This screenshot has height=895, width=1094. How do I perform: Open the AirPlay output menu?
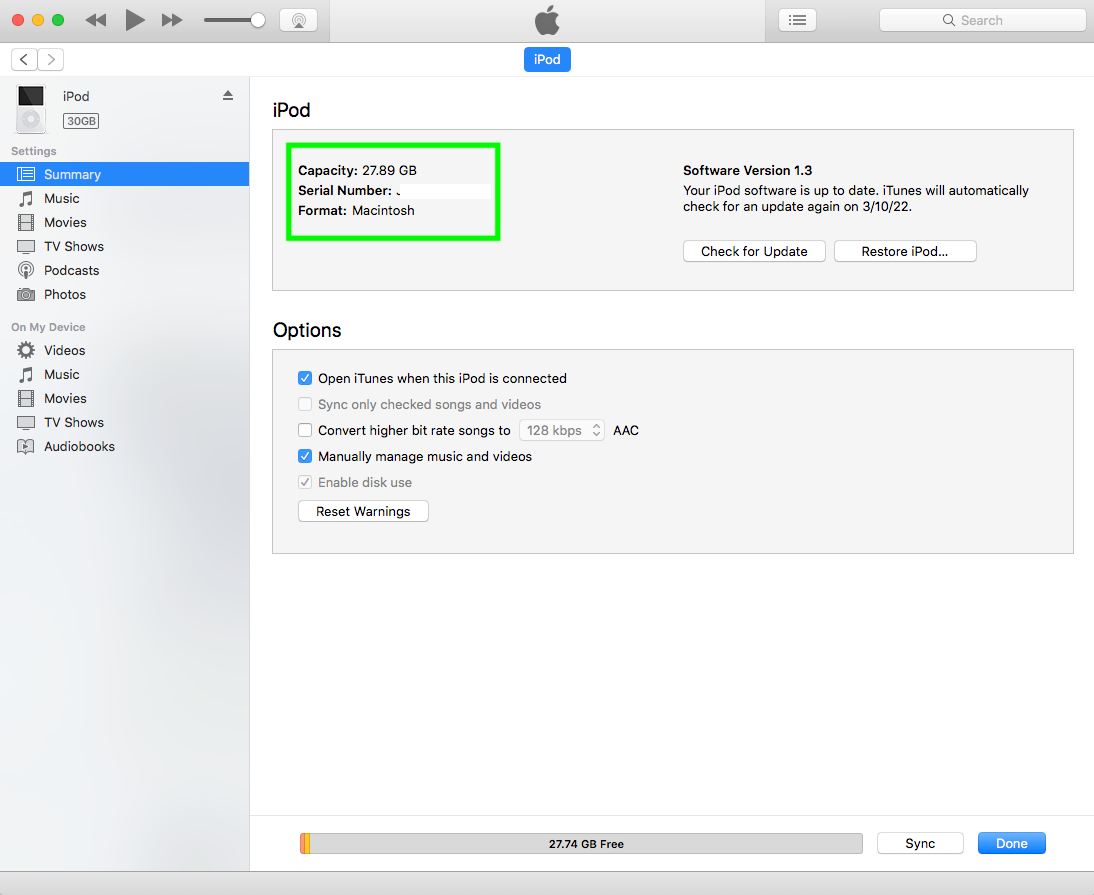click(299, 20)
